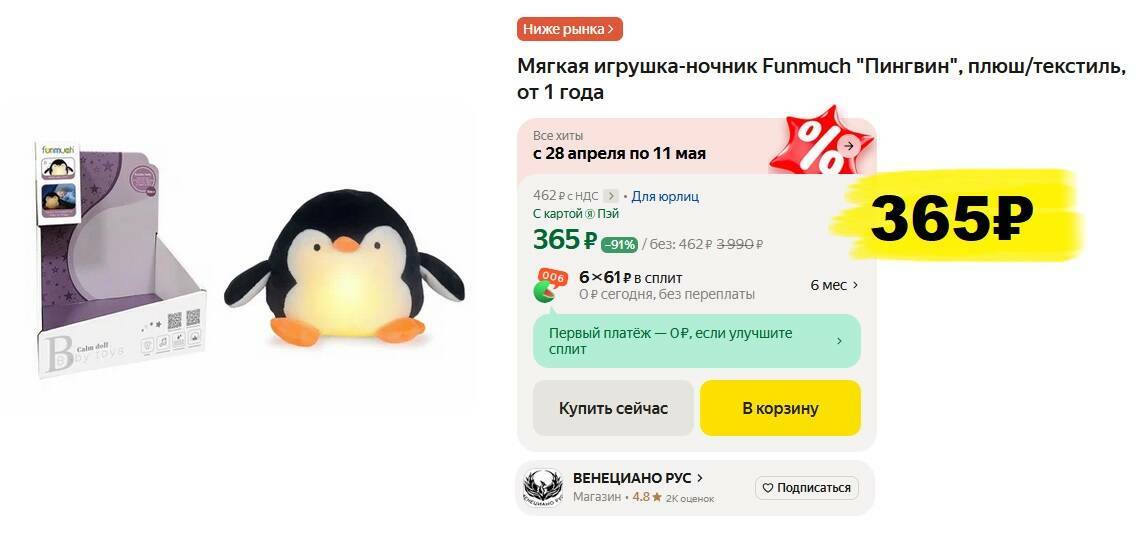
Task: Click the heart icon in Подписаться button
Action: (768, 488)
